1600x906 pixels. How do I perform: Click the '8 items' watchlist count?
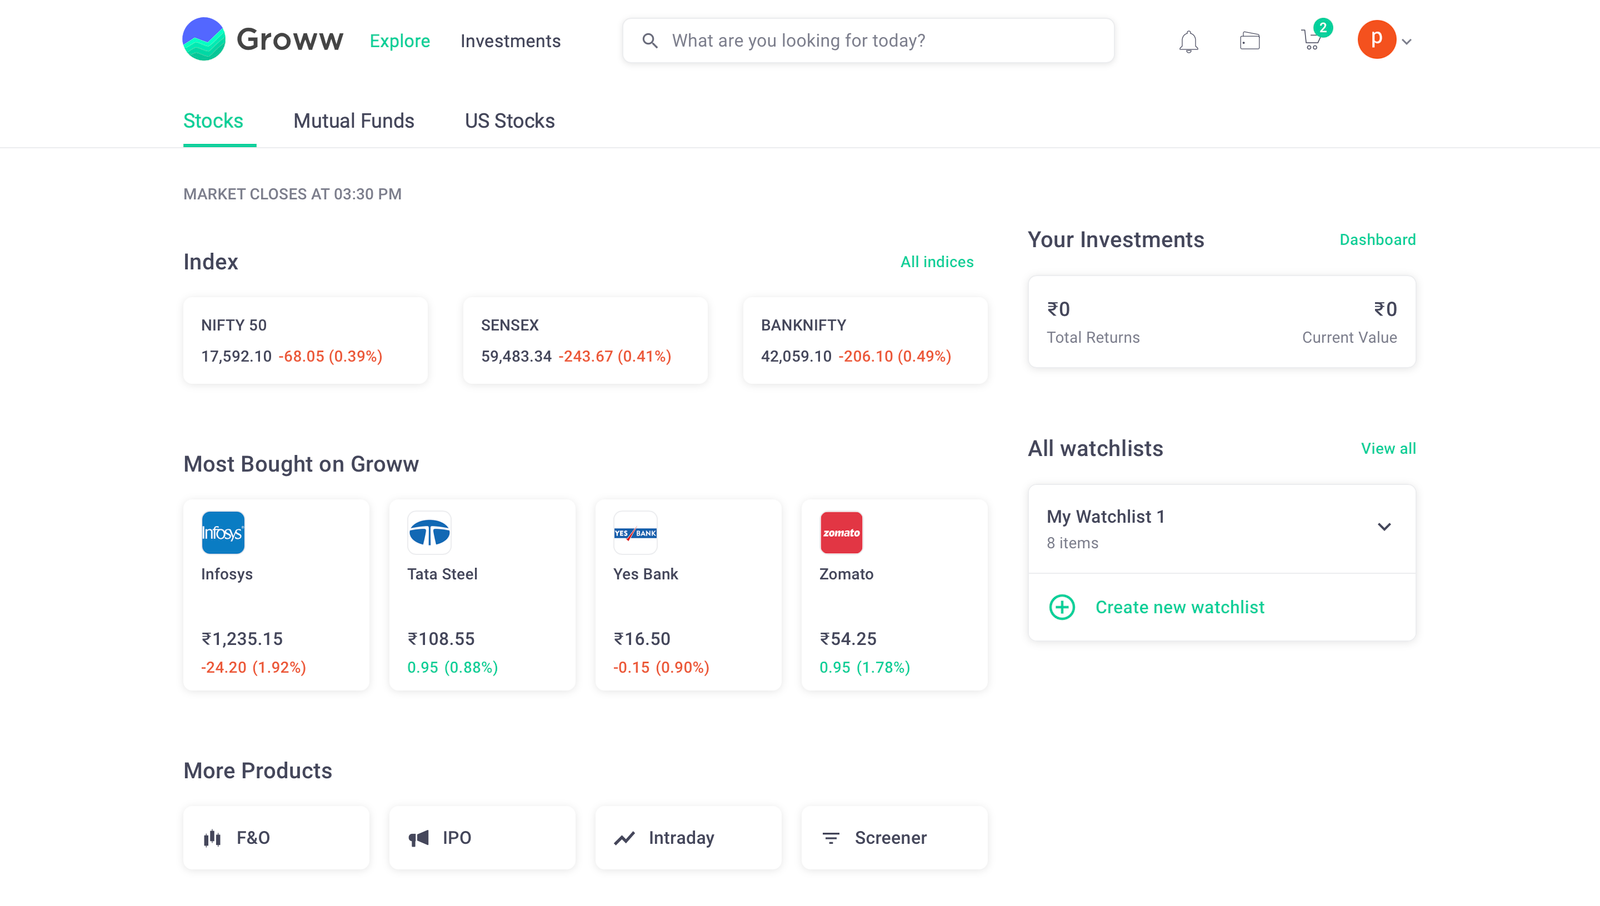click(1072, 543)
